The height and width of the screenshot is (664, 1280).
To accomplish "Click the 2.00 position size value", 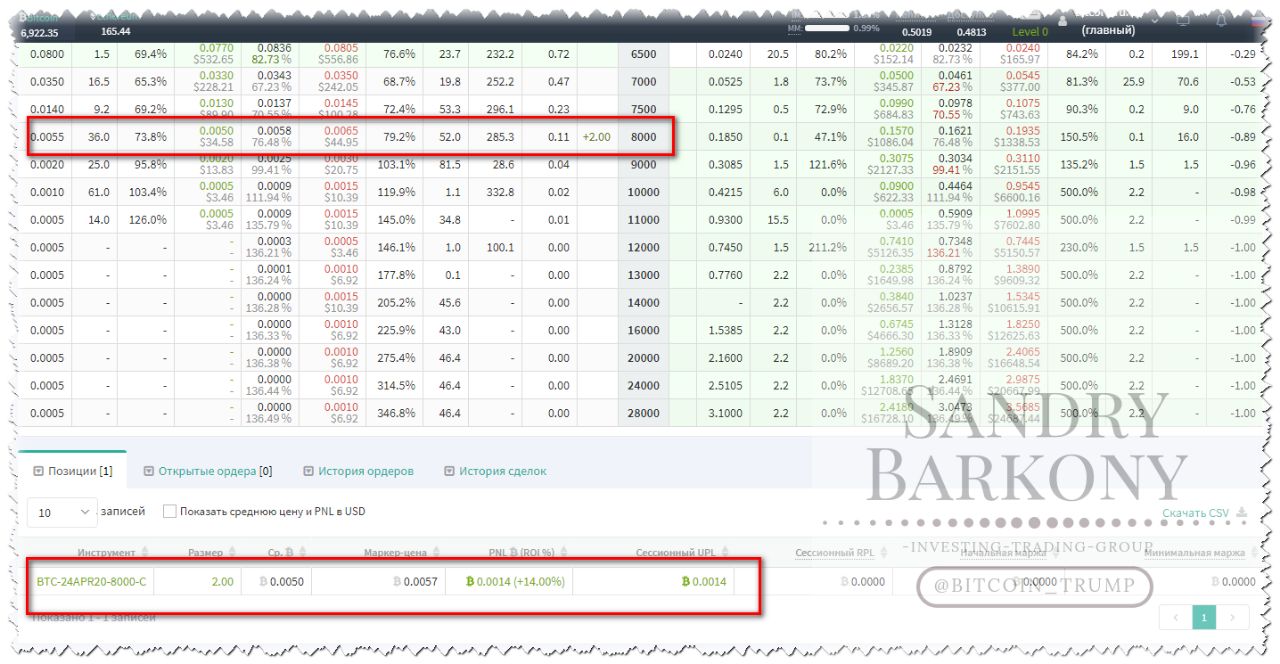I will 223,581.
